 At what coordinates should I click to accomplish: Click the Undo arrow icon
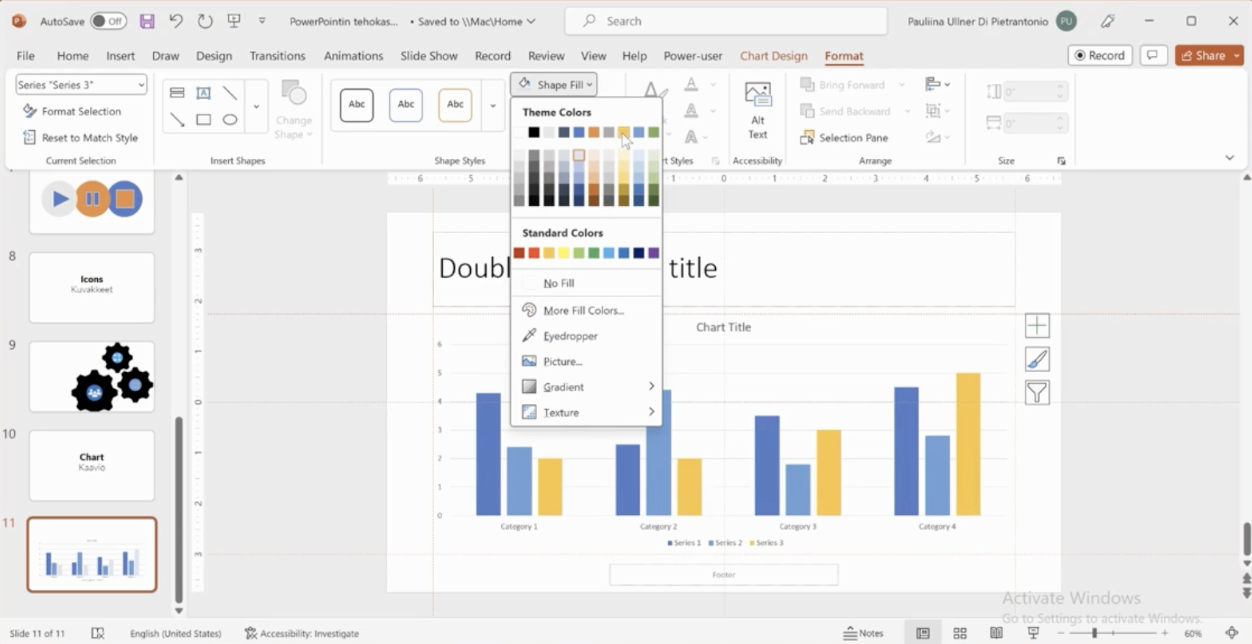176,21
